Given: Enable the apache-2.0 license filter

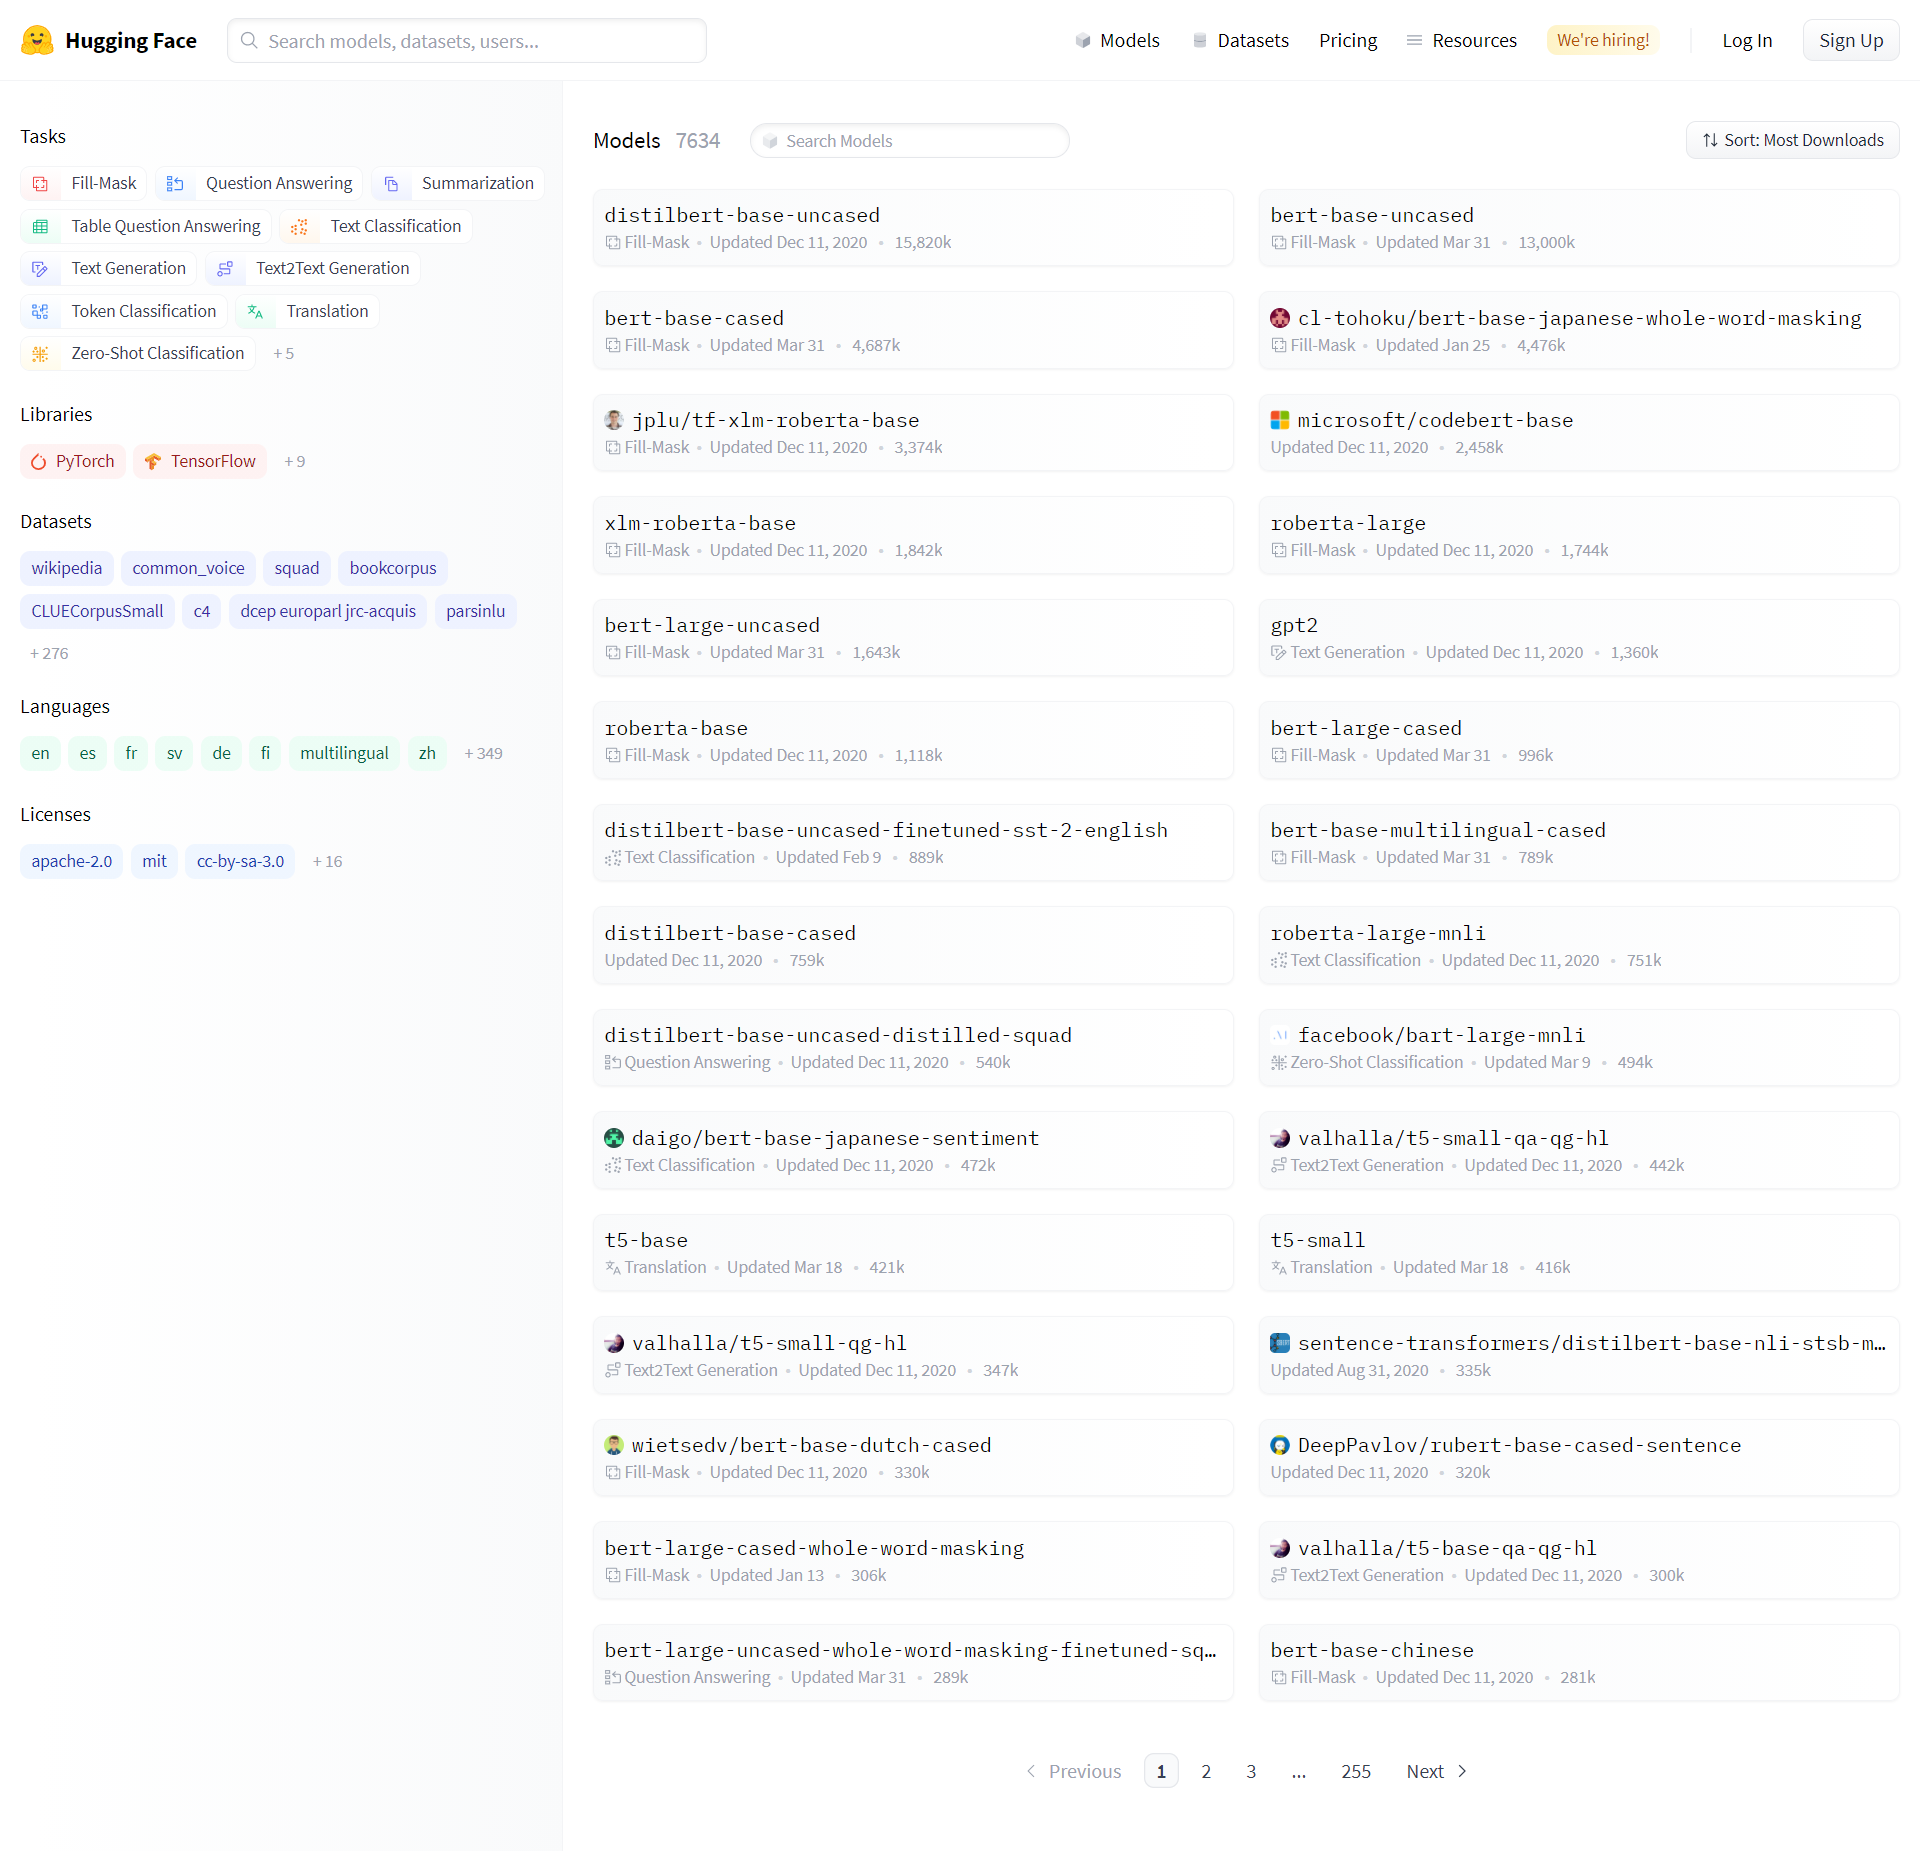Looking at the screenshot, I should [71, 862].
